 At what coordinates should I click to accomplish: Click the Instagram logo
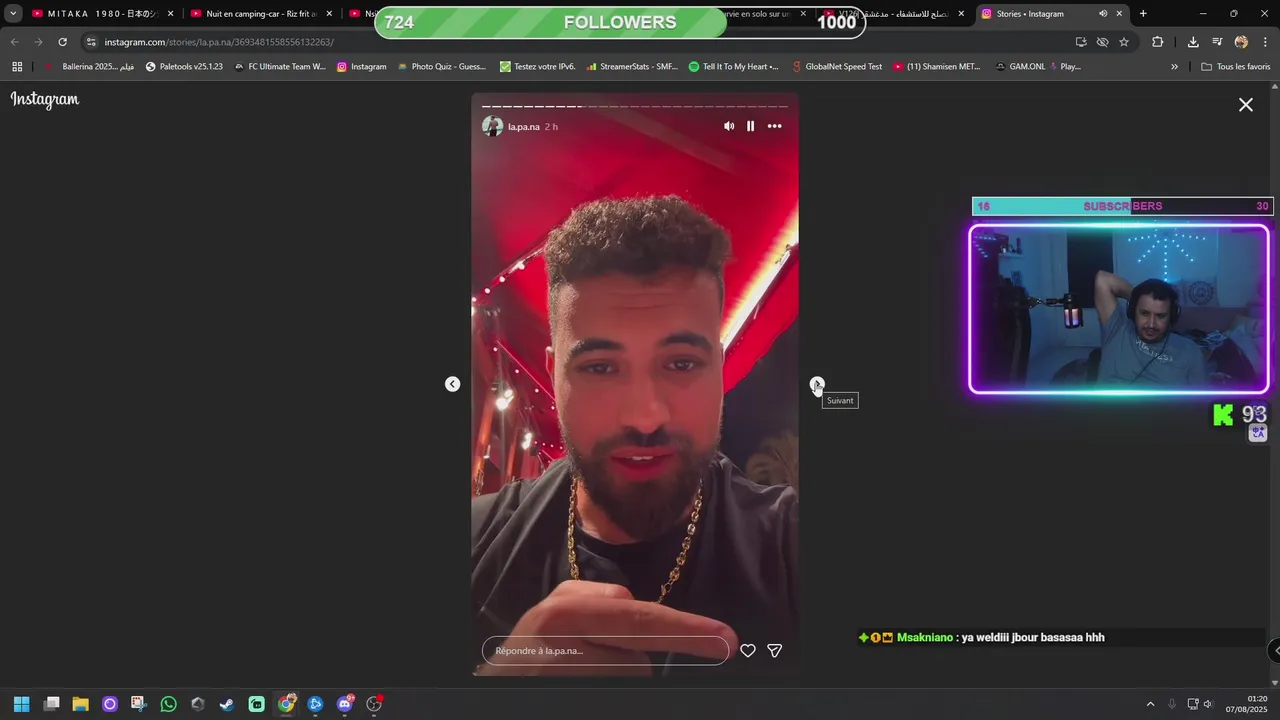click(45, 100)
